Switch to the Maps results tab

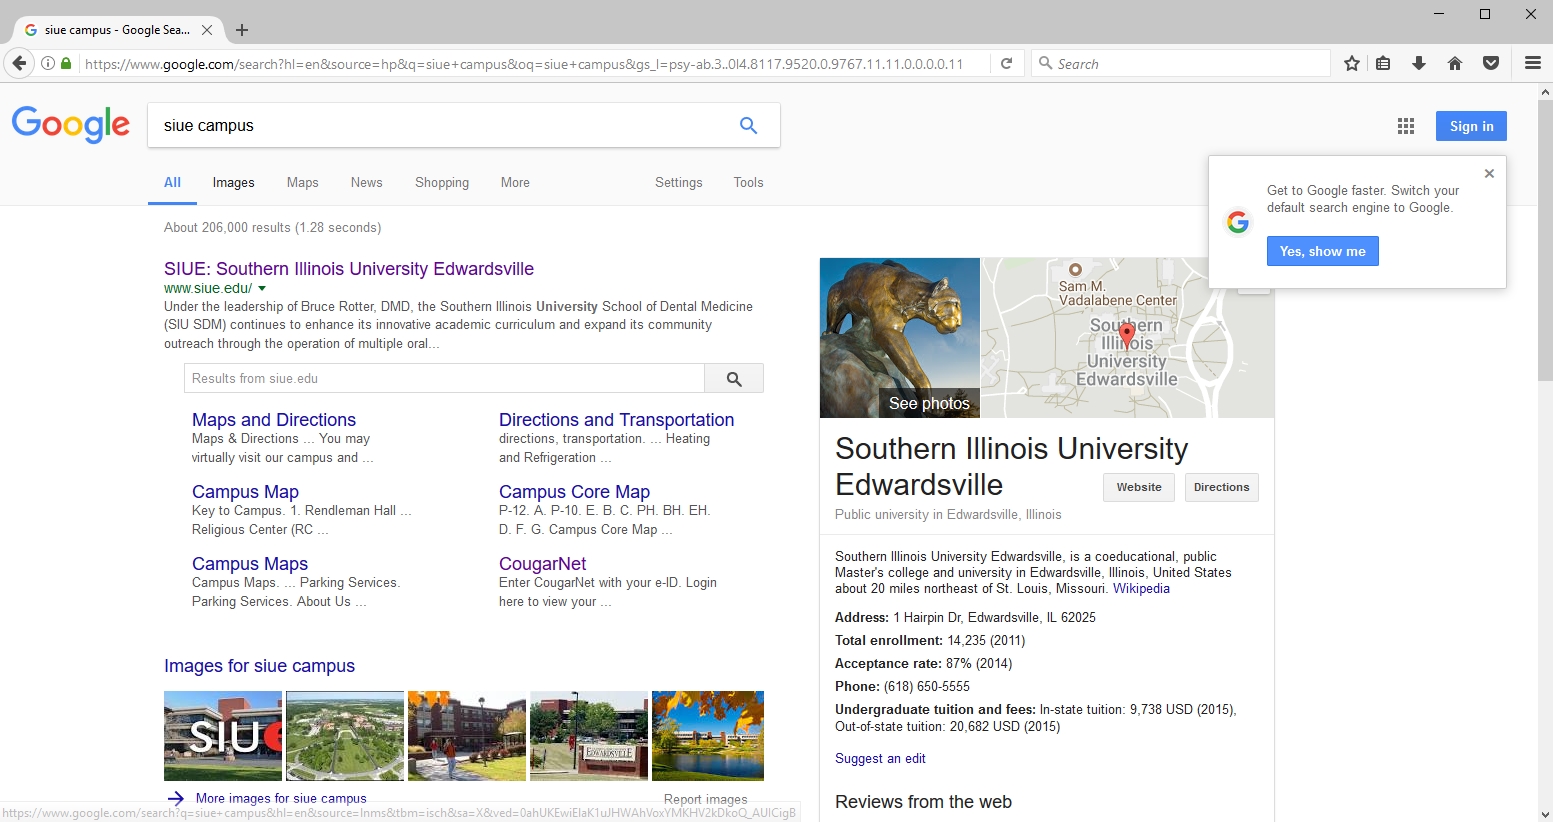point(302,183)
